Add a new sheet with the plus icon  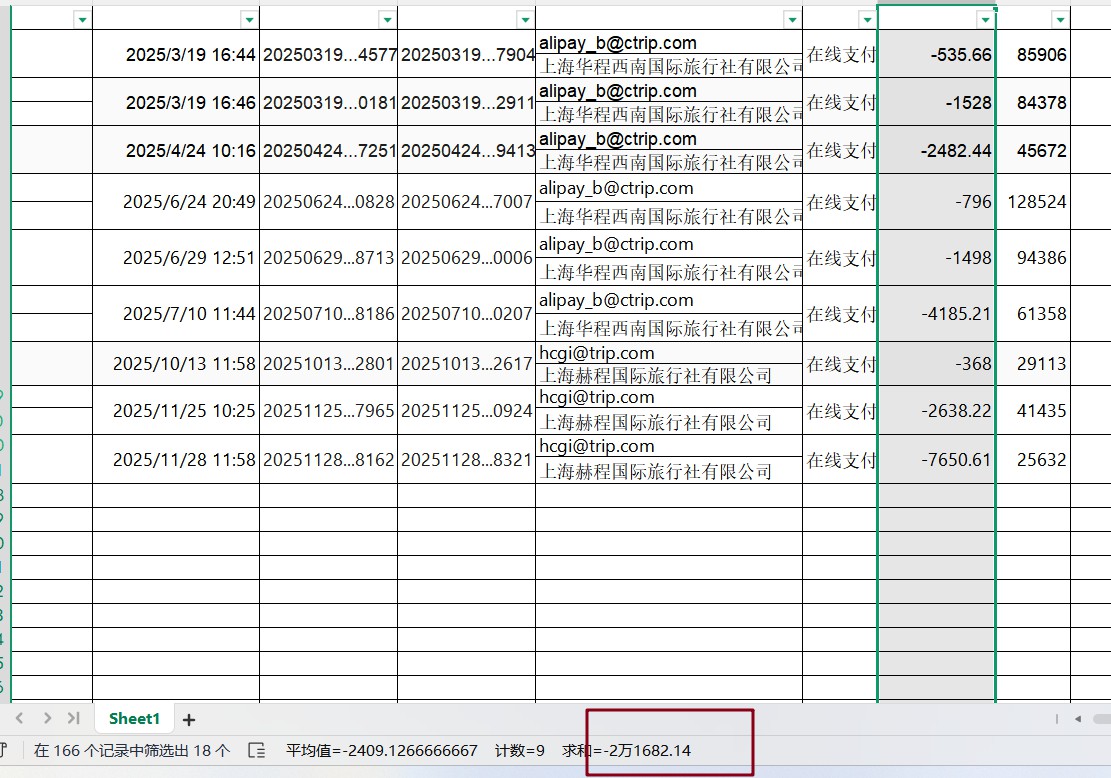coord(189,719)
